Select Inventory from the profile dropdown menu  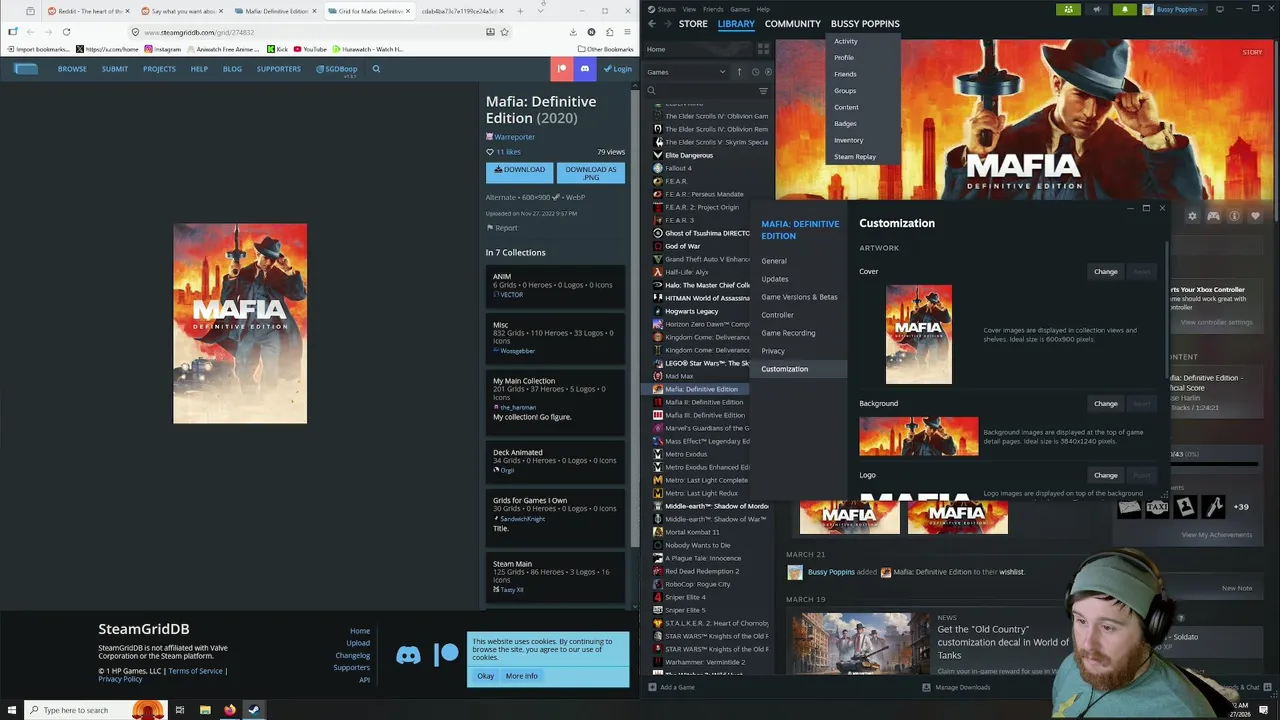point(848,140)
